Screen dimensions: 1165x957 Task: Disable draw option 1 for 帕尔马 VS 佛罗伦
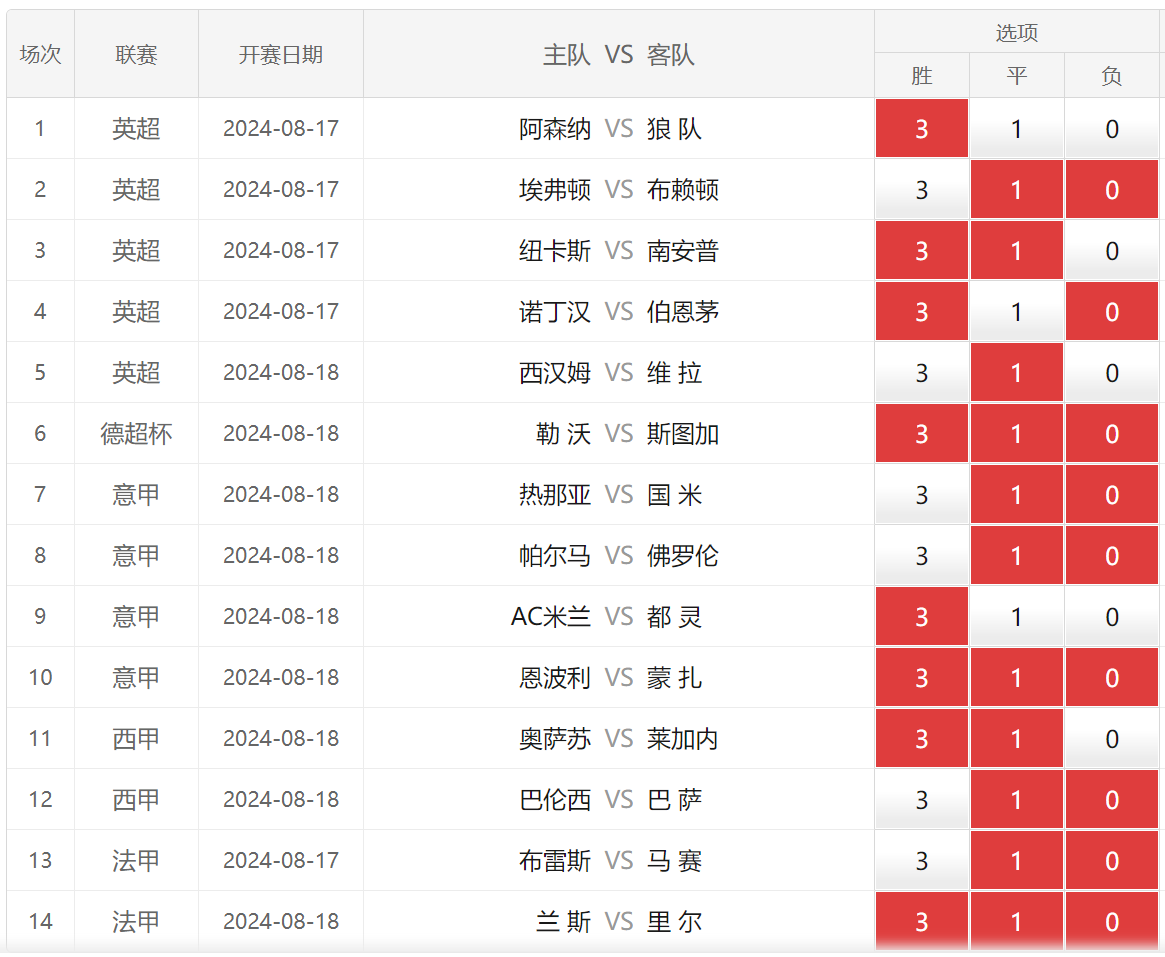[1016, 555]
